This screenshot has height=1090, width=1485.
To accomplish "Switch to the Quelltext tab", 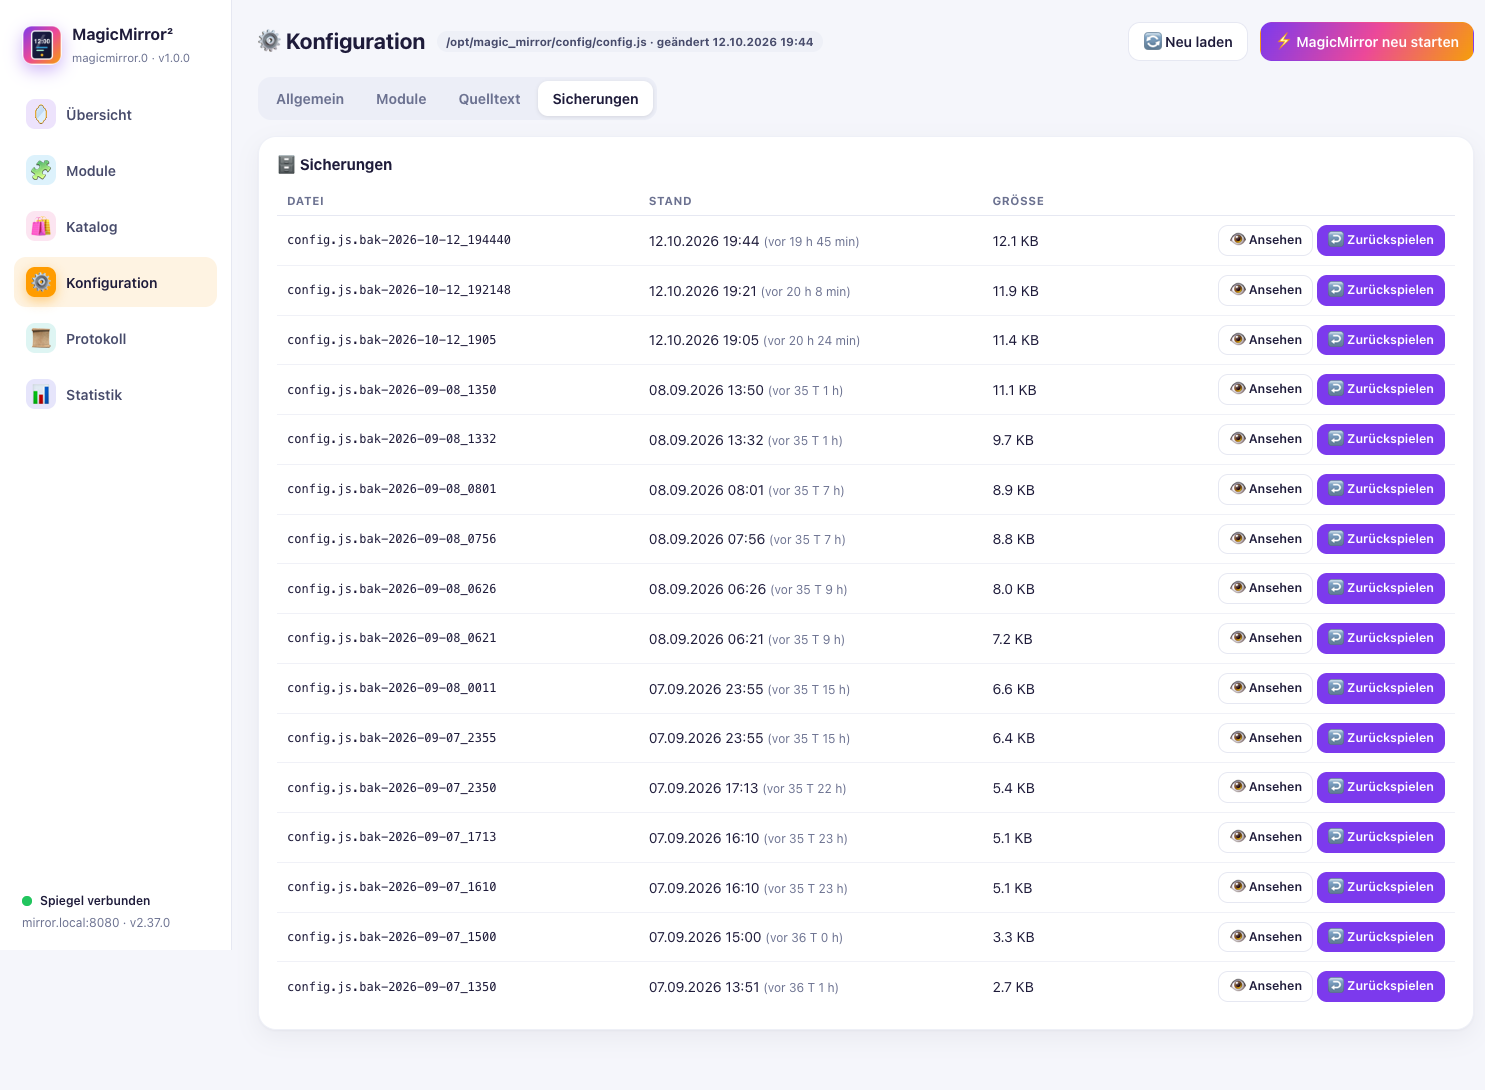I will (x=489, y=99).
